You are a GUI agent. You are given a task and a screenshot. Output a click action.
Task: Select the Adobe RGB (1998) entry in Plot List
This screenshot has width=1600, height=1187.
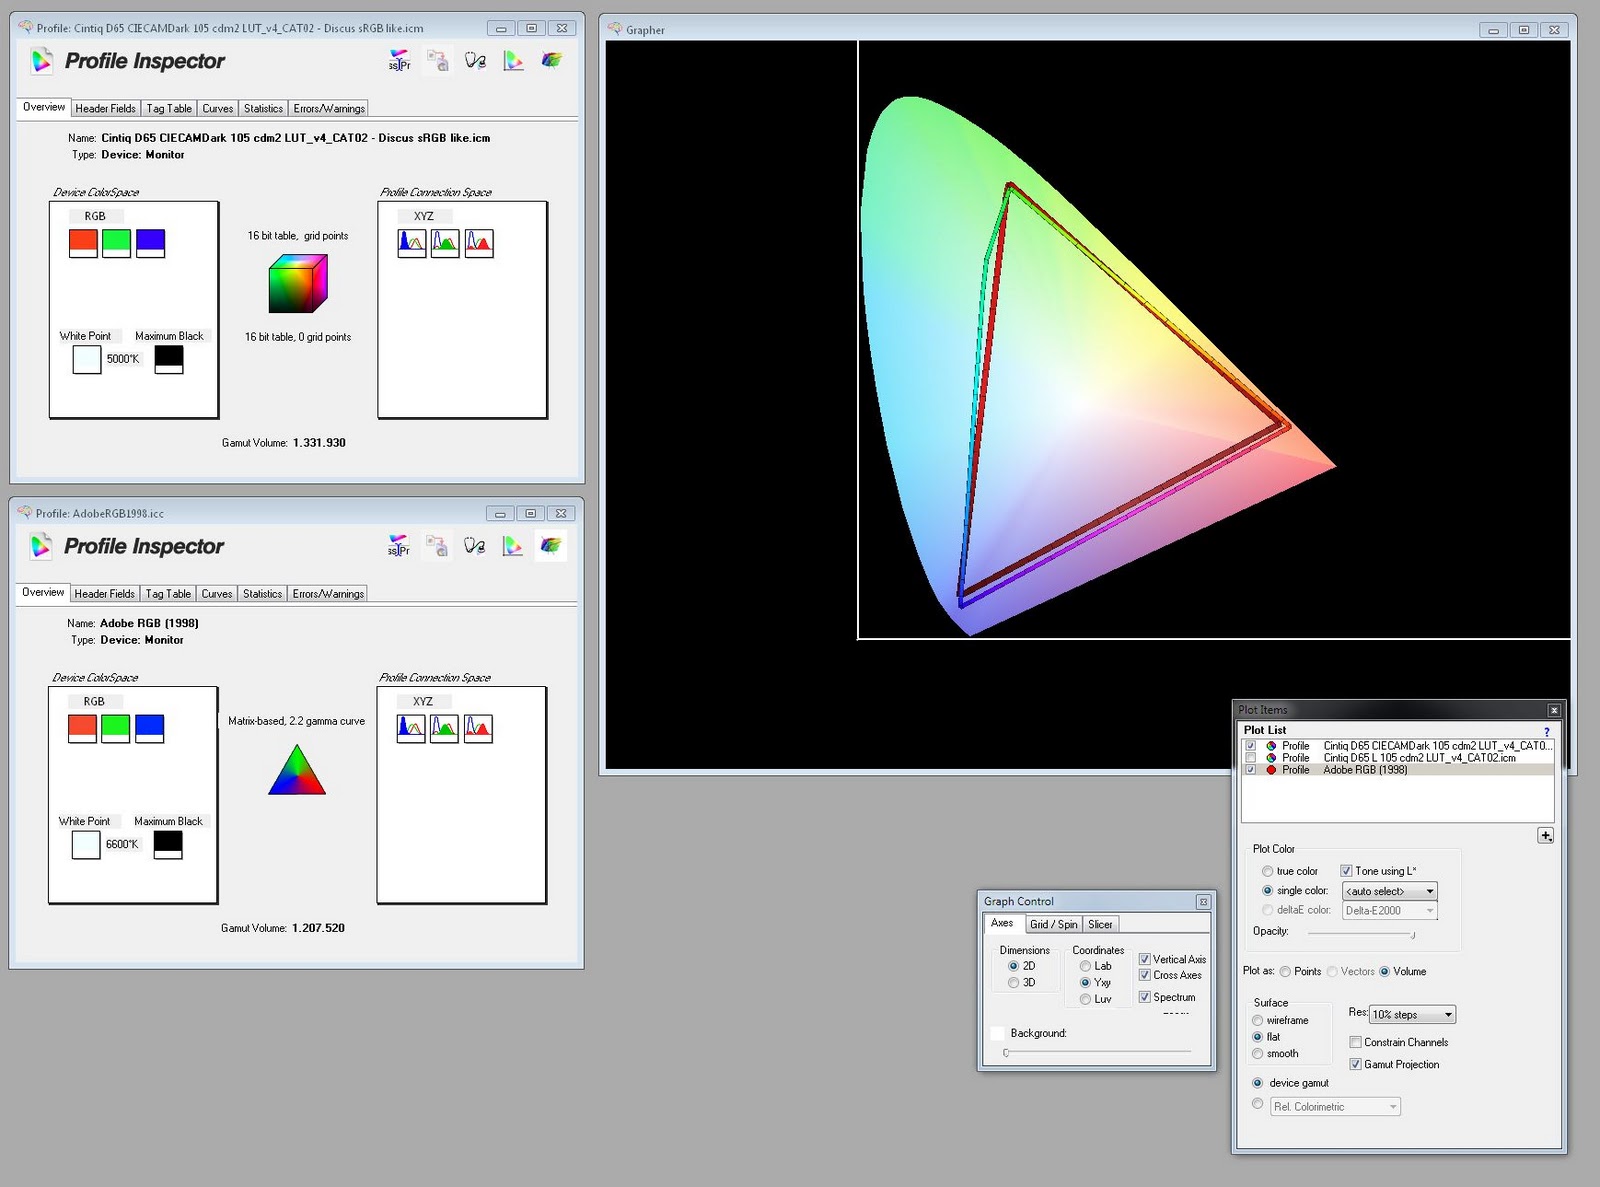1366,770
